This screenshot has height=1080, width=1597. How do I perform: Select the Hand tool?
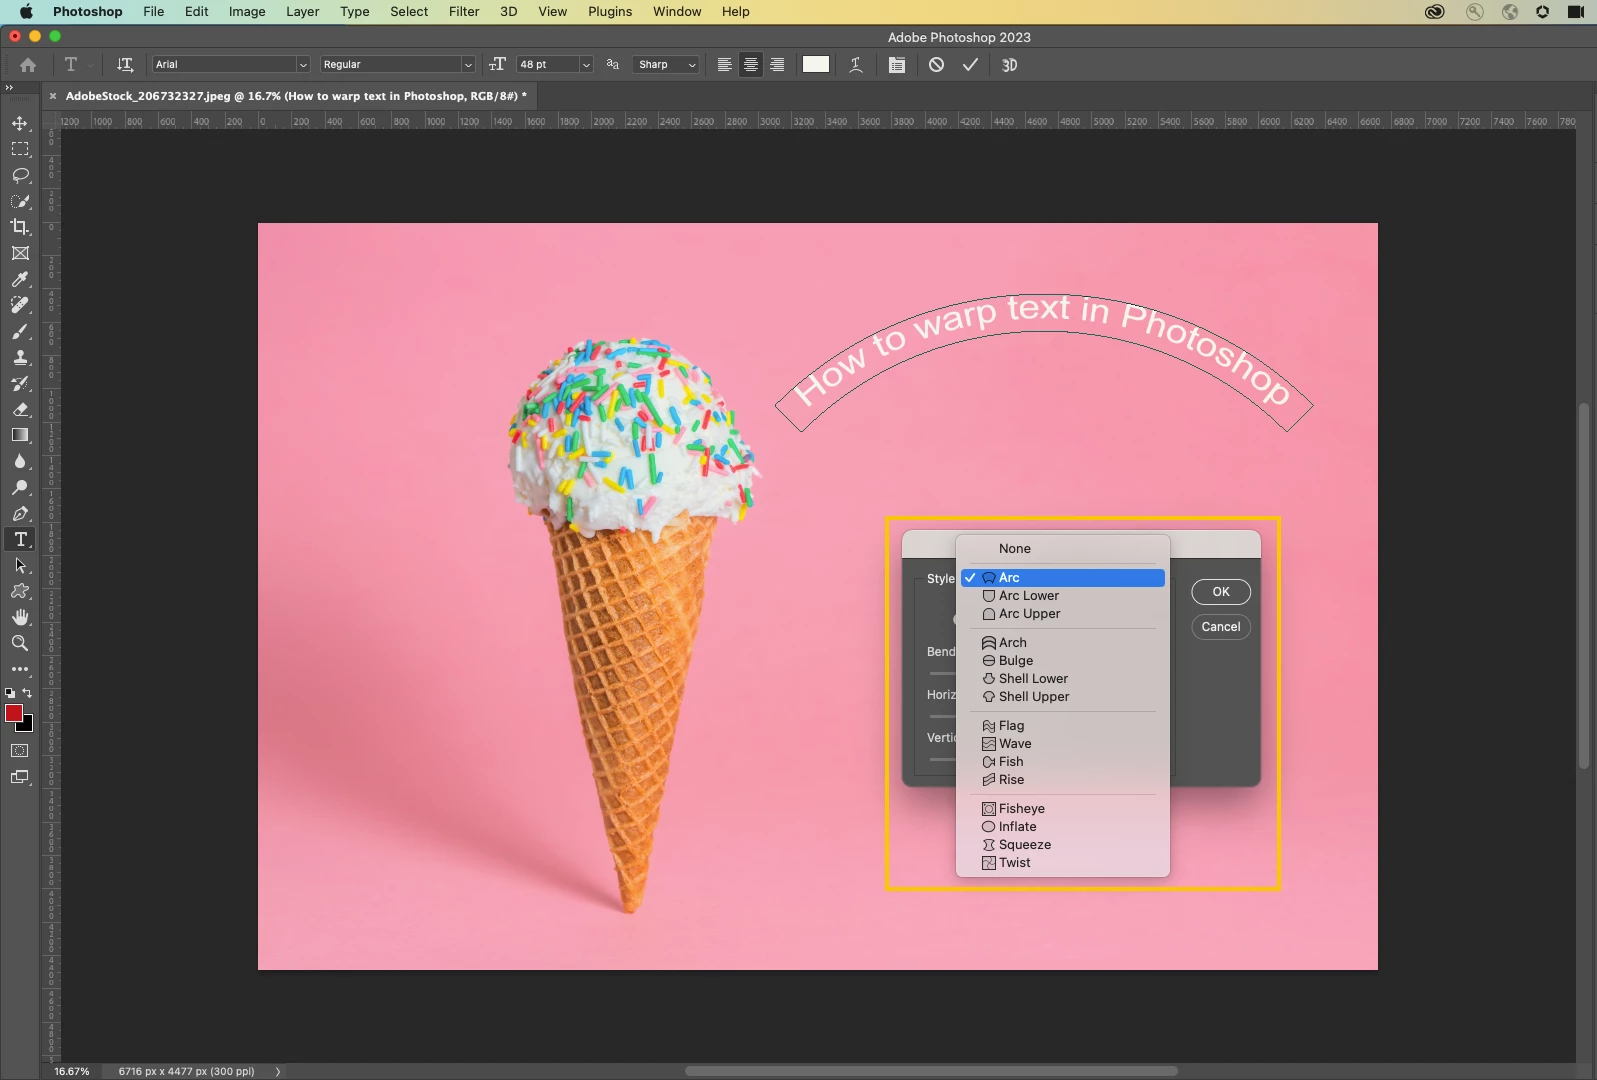click(x=20, y=617)
